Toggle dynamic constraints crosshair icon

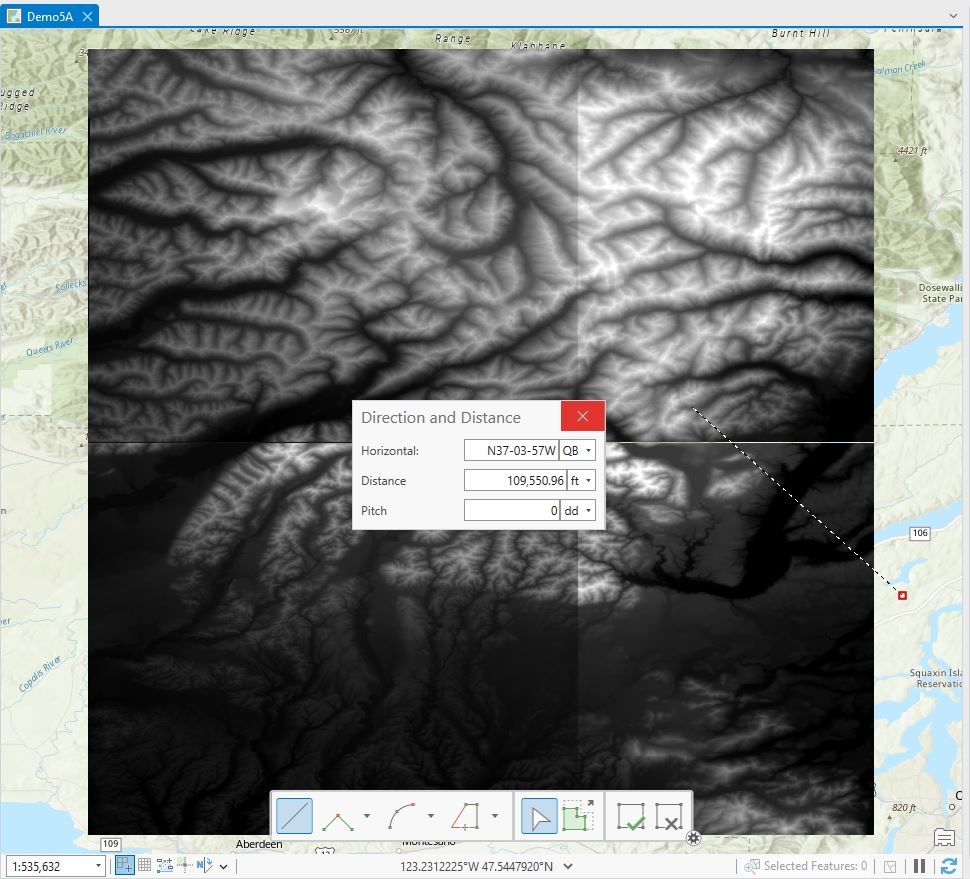pos(184,865)
